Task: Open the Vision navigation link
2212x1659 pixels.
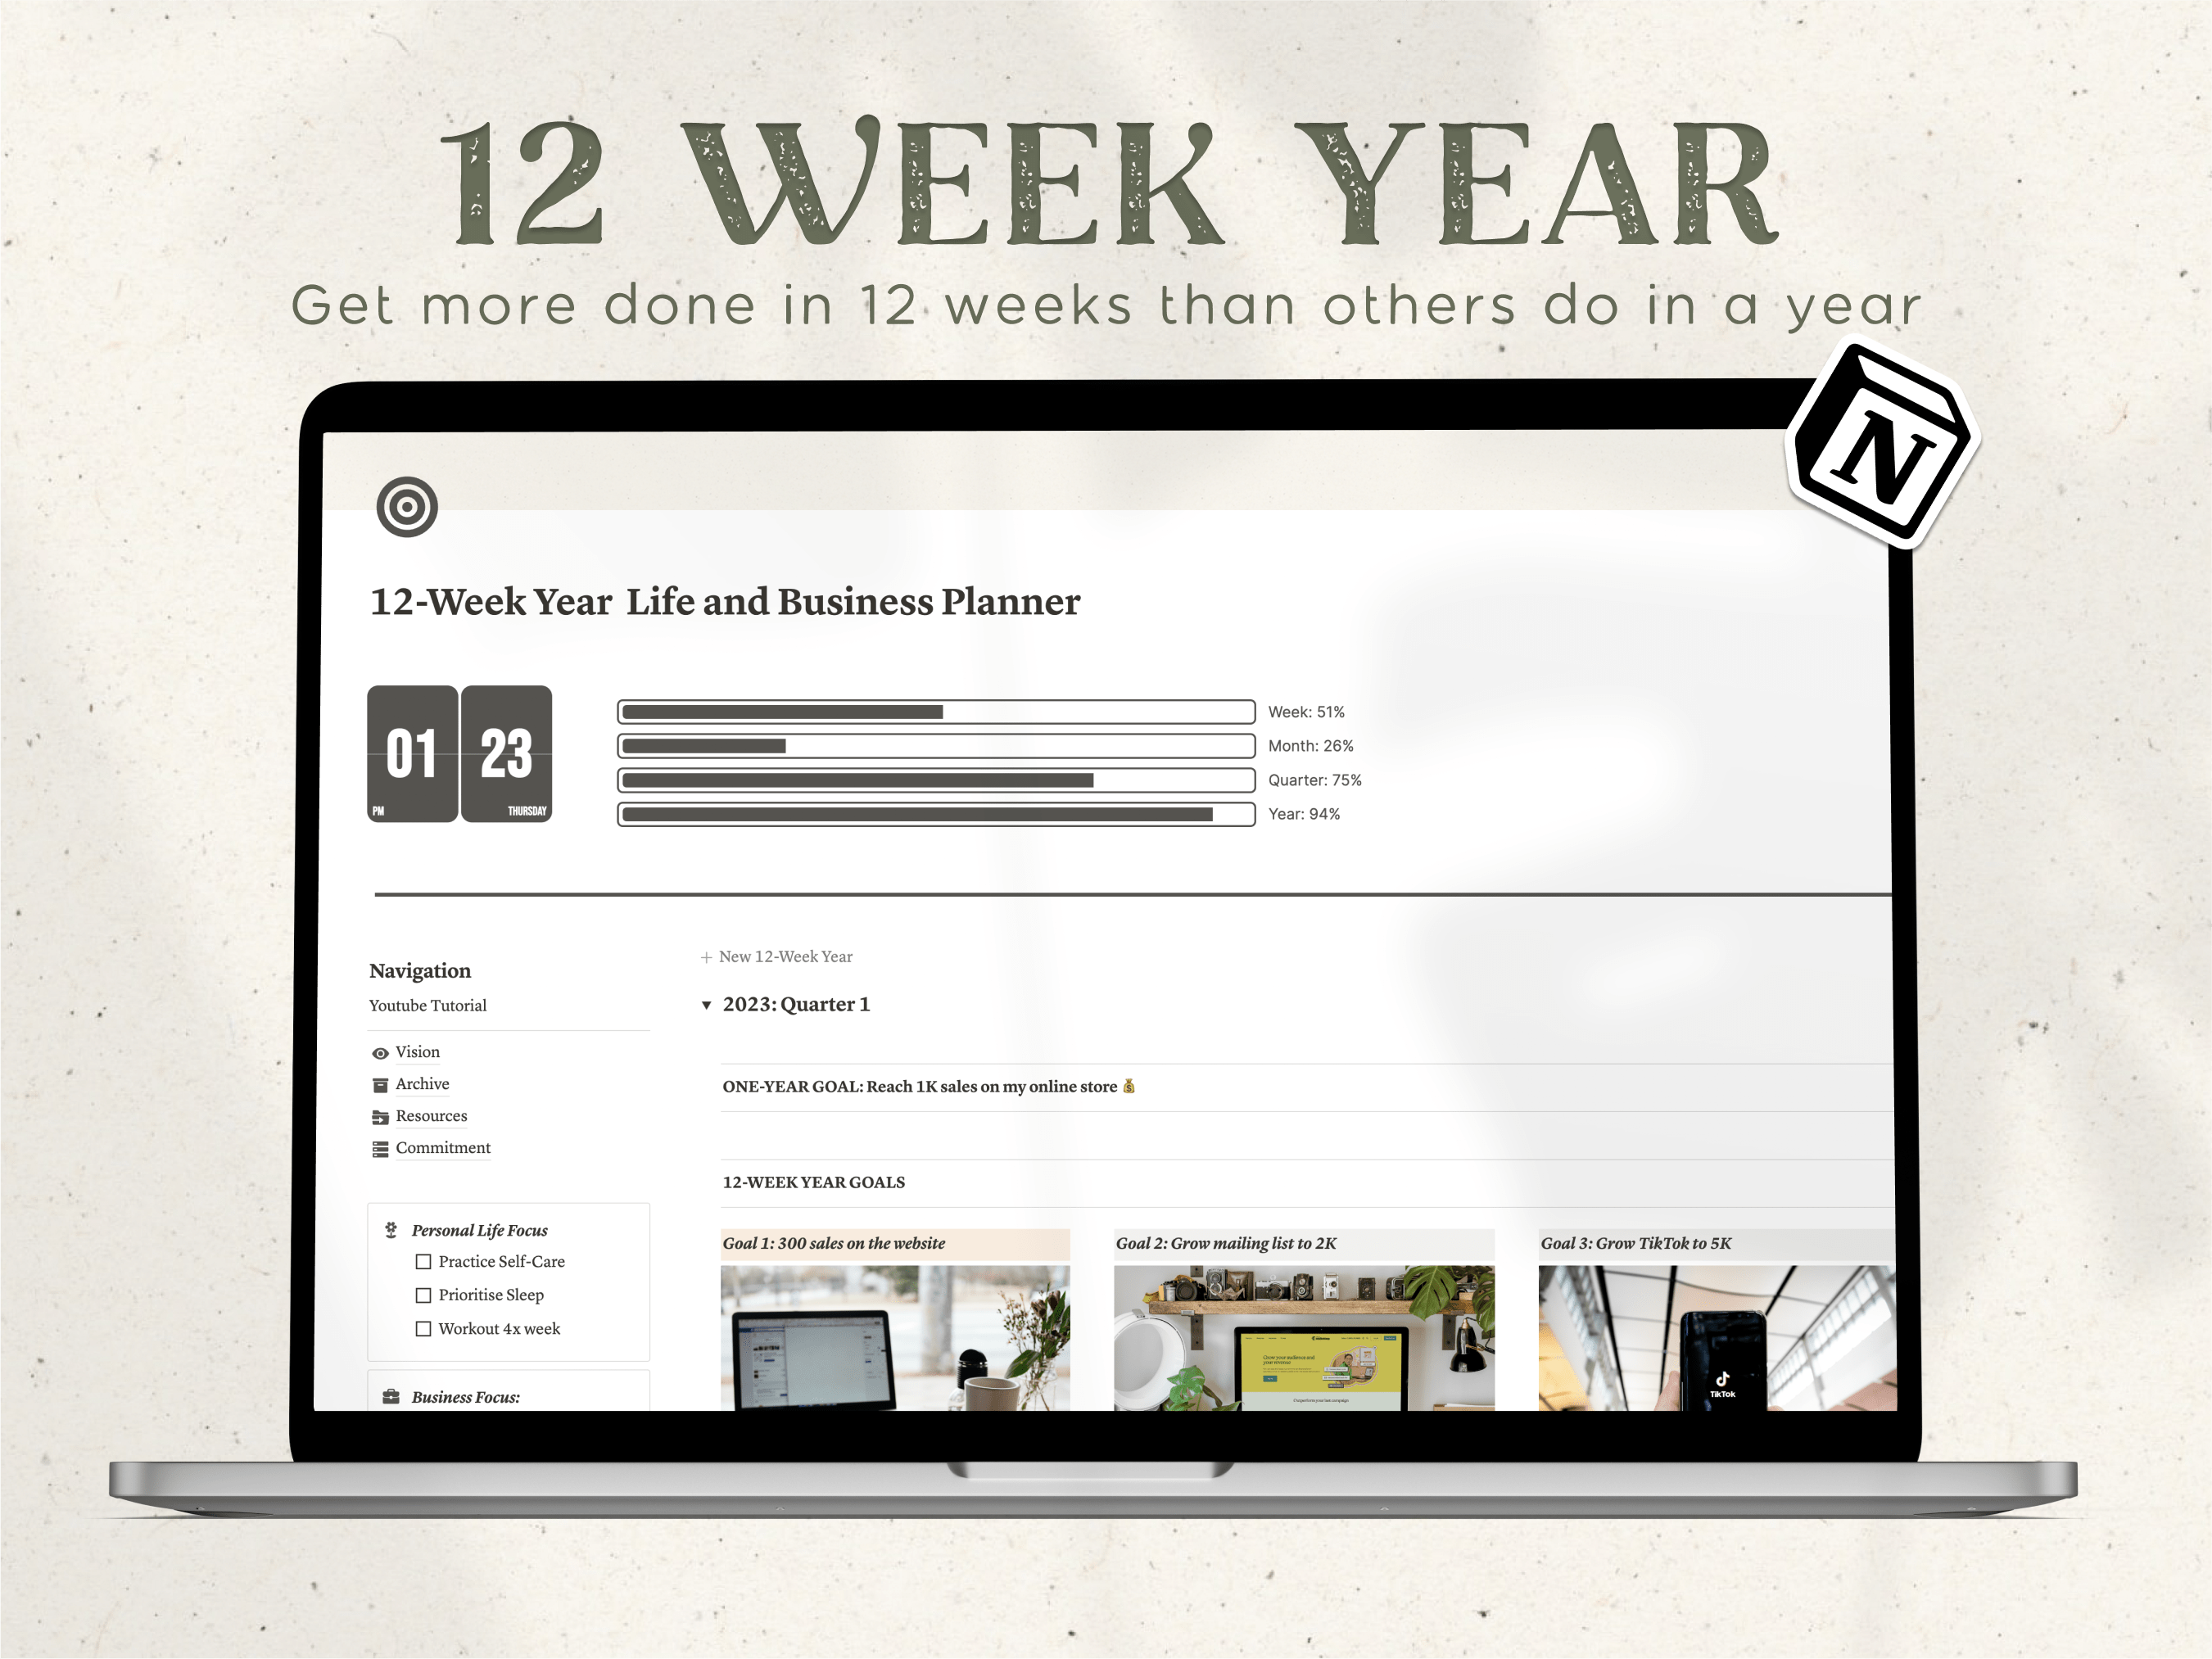Action: point(418,1051)
